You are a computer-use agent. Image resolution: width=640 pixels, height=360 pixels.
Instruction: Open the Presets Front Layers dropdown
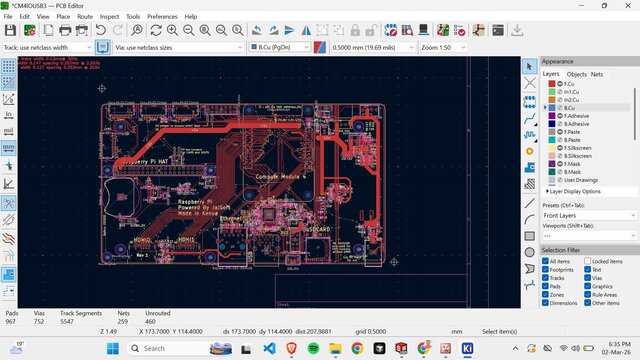589,216
